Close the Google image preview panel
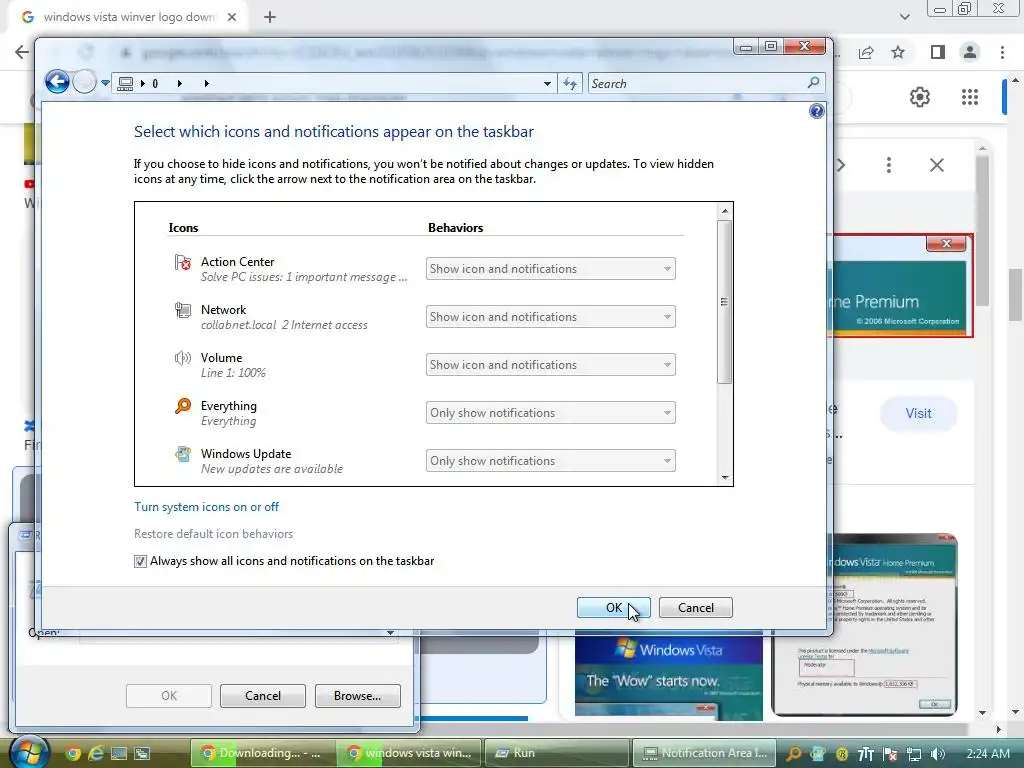 (936, 165)
